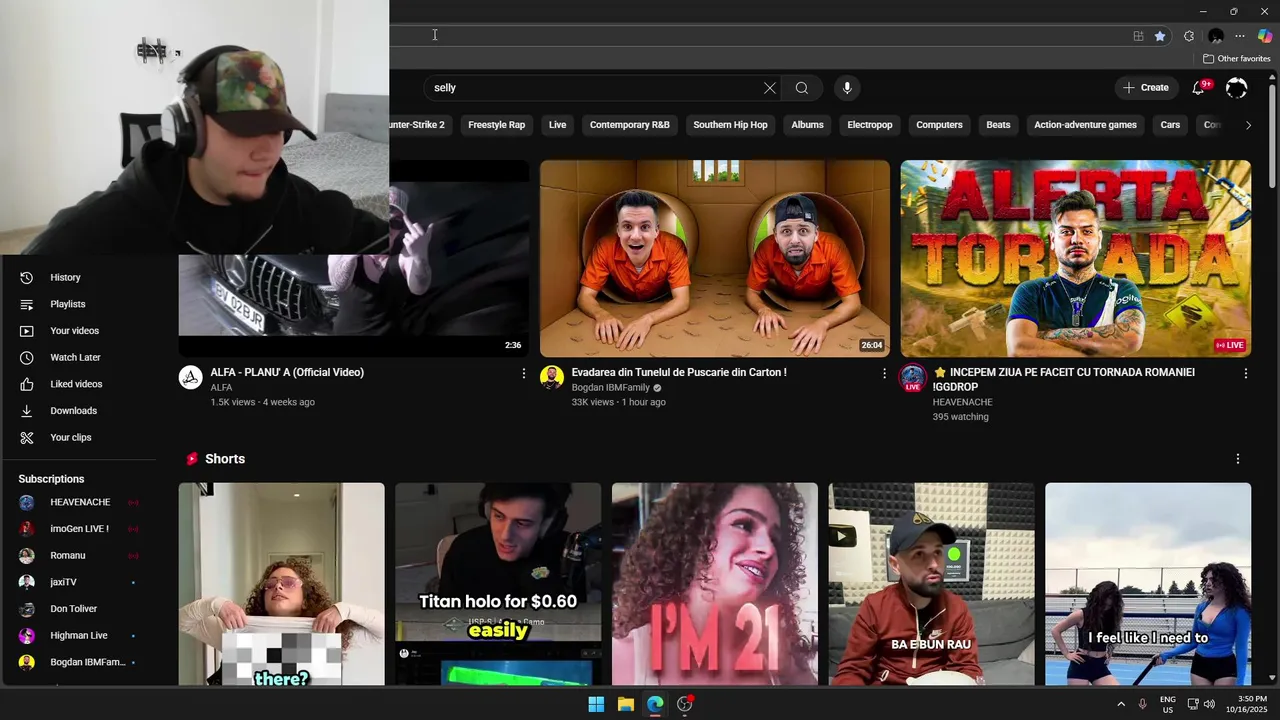This screenshot has height=720, width=1280.
Task: Select the Live filter chip
Action: click(557, 125)
